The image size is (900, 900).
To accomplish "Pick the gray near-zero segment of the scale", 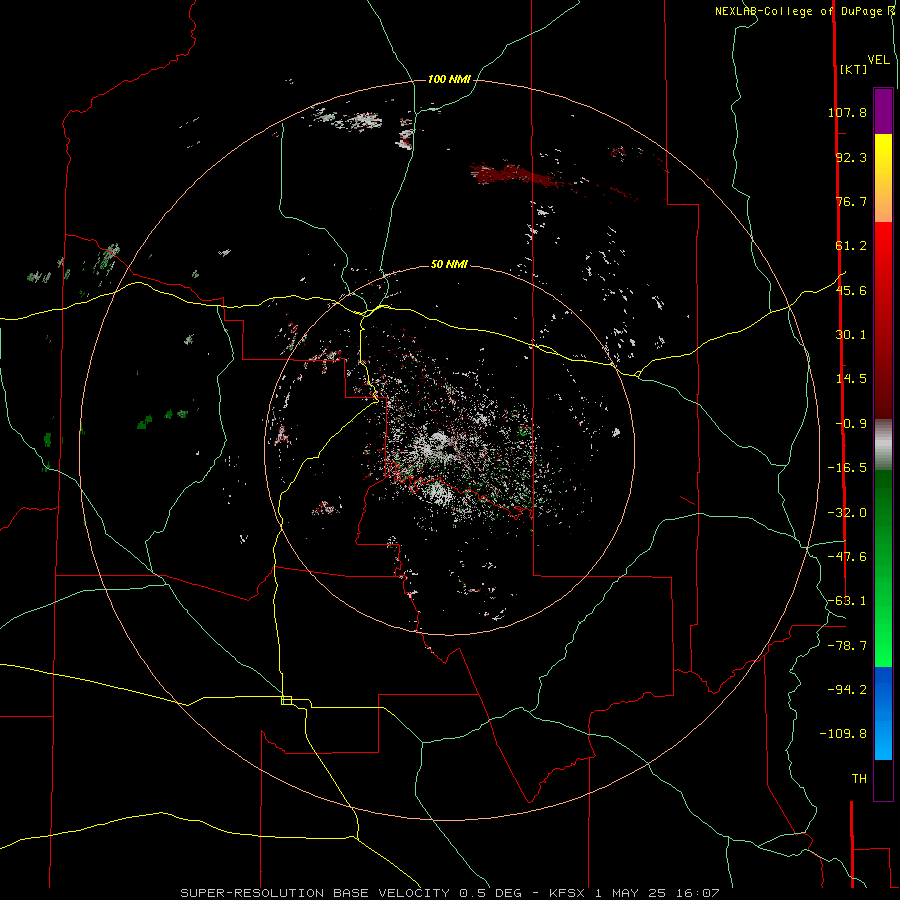I will point(883,445).
